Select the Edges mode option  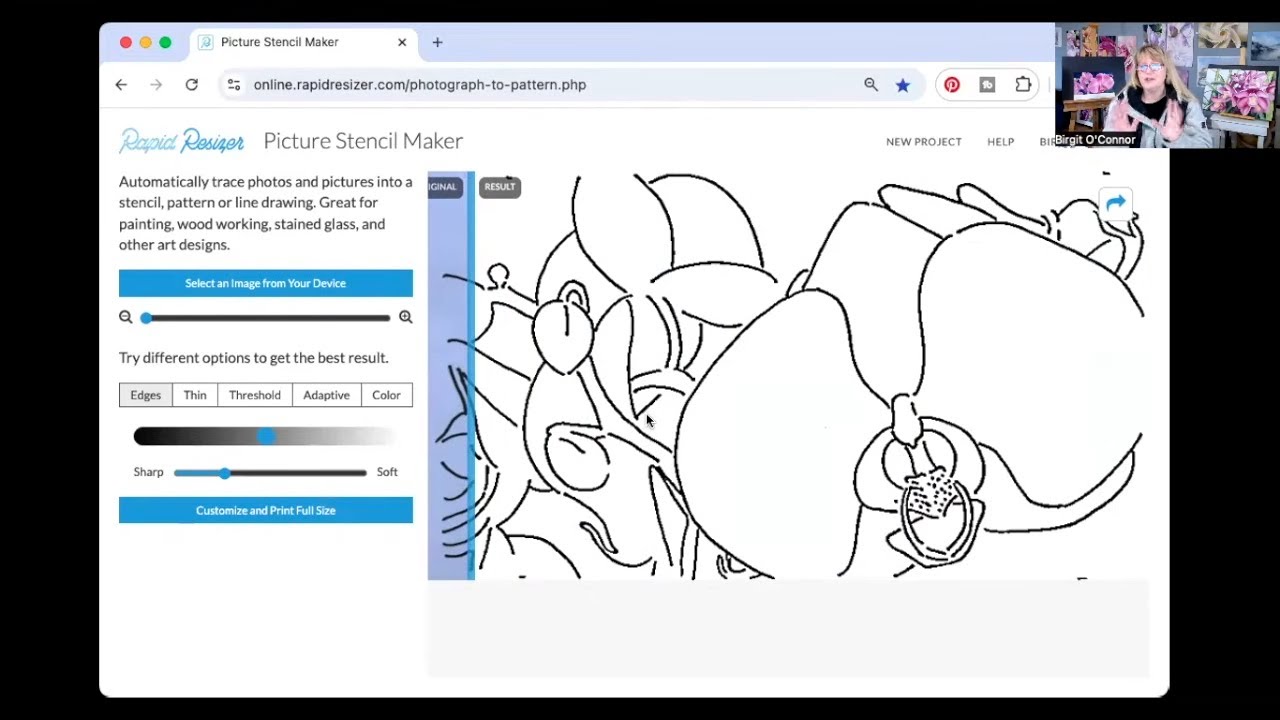[145, 395]
